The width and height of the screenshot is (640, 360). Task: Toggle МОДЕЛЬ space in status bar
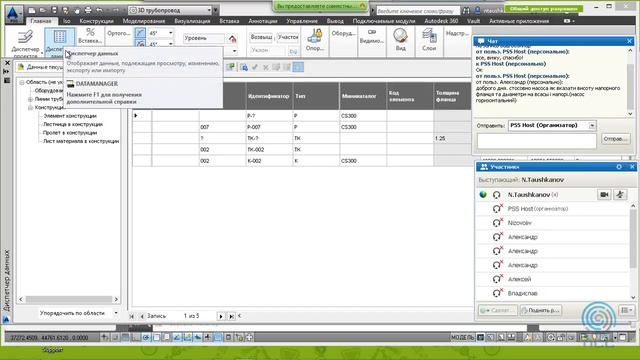pos(462,337)
